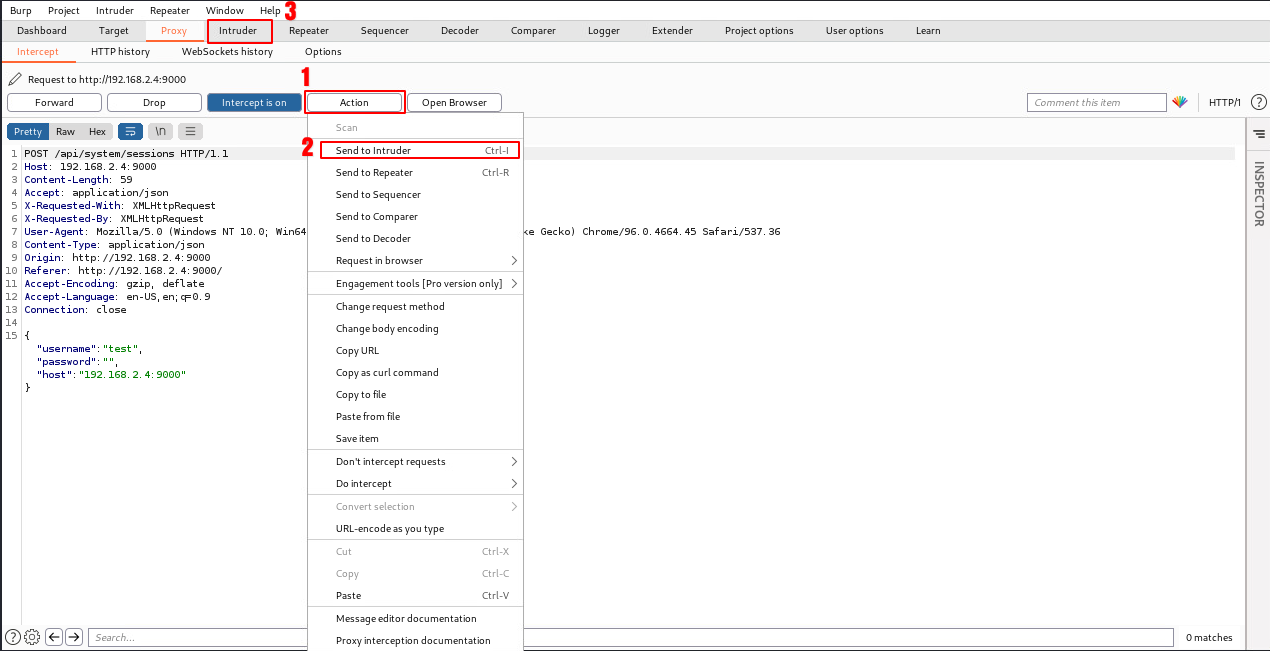Click previous match arrow in search bar
Screen dimensions: 1270x651
point(54,637)
